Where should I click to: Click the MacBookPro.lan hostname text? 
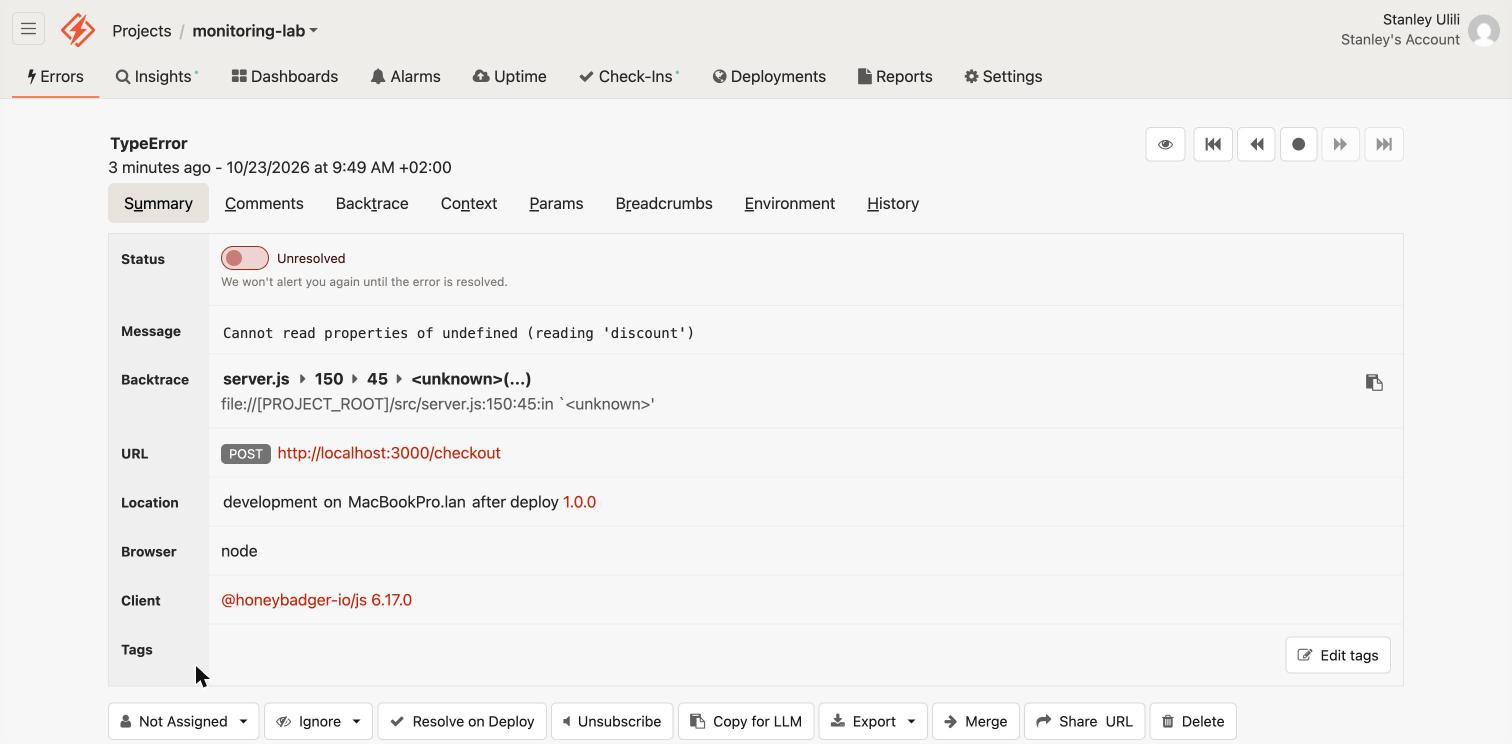pos(407,502)
